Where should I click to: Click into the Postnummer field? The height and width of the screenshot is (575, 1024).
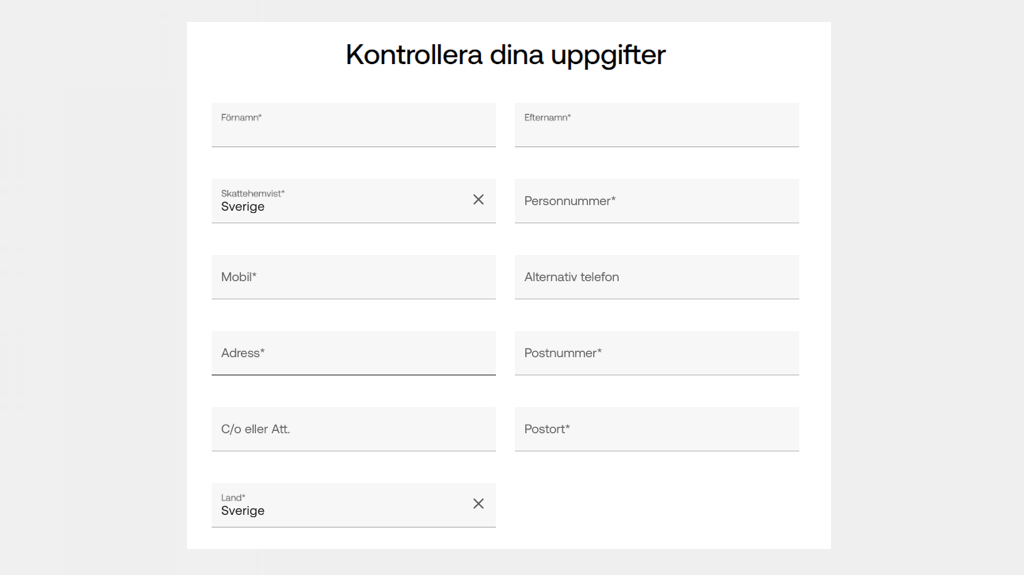[x=656, y=353]
